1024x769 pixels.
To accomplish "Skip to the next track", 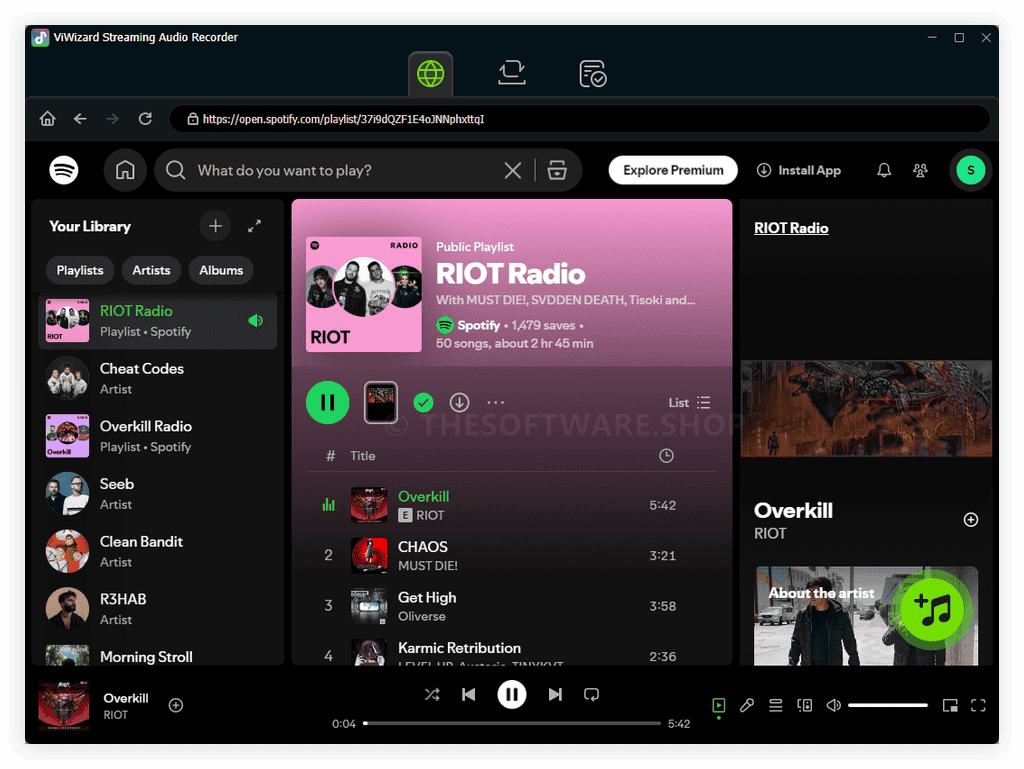I will [x=555, y=694].
